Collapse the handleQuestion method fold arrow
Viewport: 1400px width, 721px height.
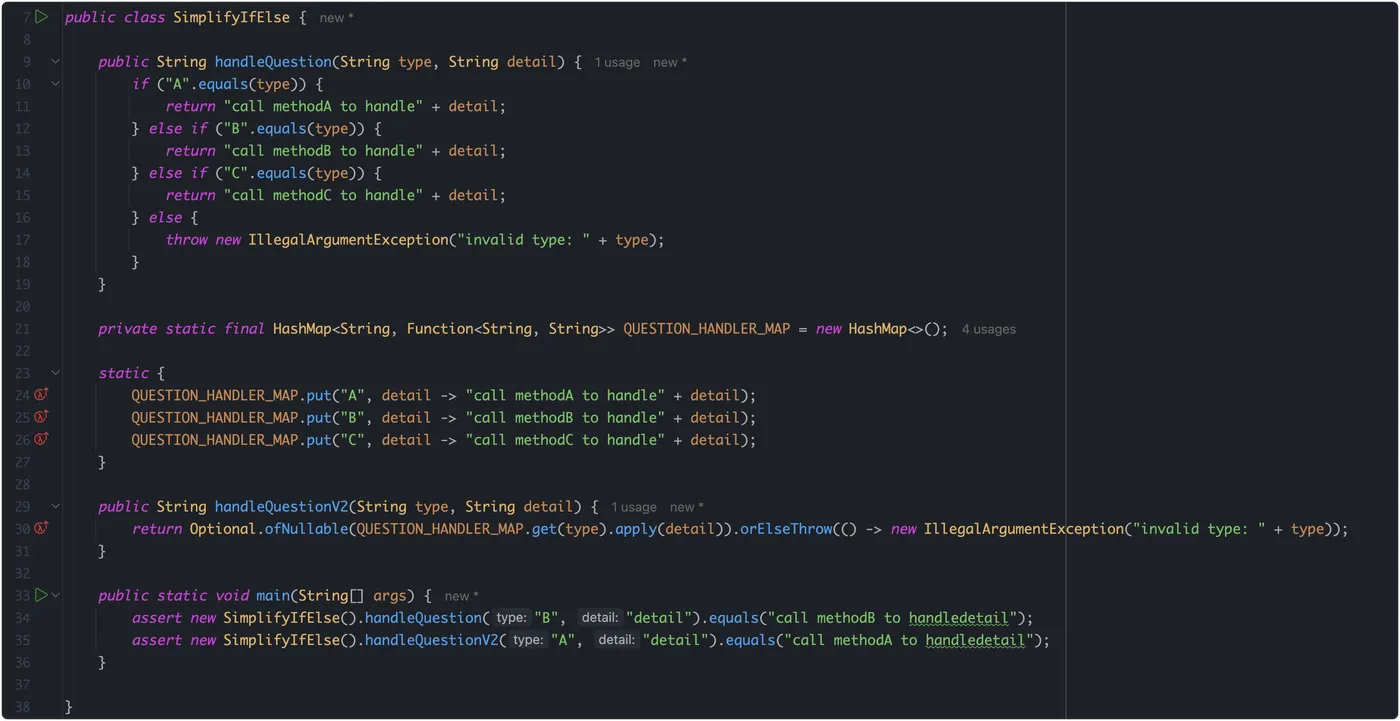[x=56, y=62]
